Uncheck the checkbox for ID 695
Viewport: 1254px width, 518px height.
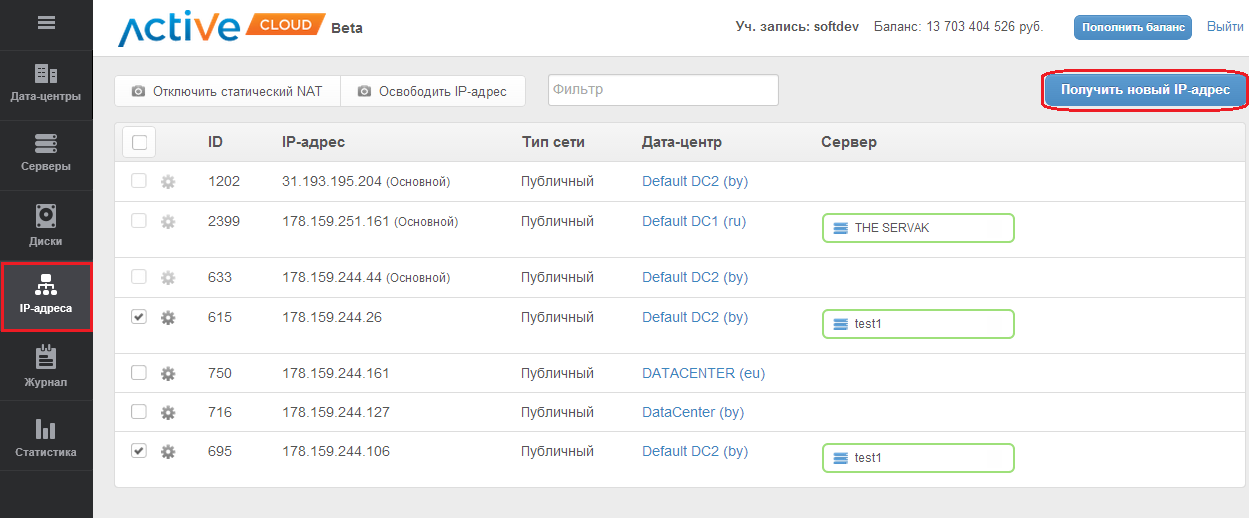139,451
